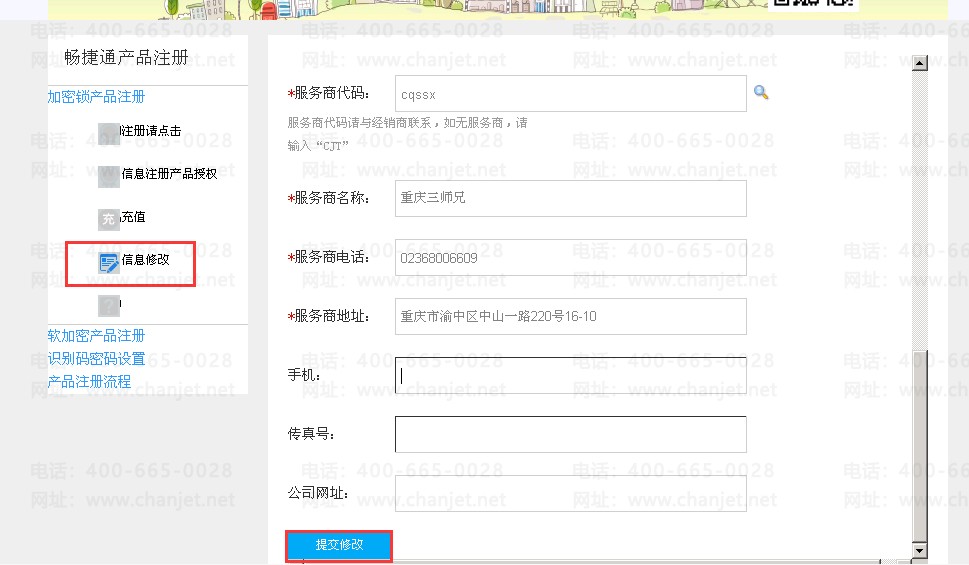Click the scrollbar down arrow
Viewport: 969px width, 565px height.
click(x=920, y=550)
